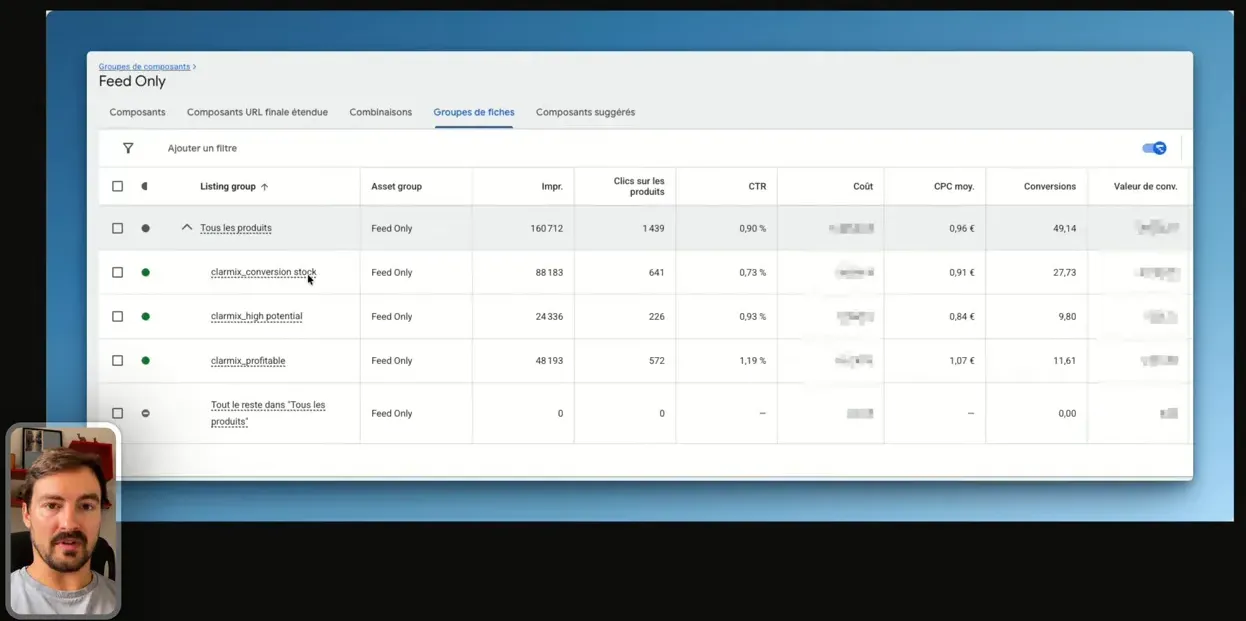Click the 9,80 conversions cell

(x=1067, y=316)
